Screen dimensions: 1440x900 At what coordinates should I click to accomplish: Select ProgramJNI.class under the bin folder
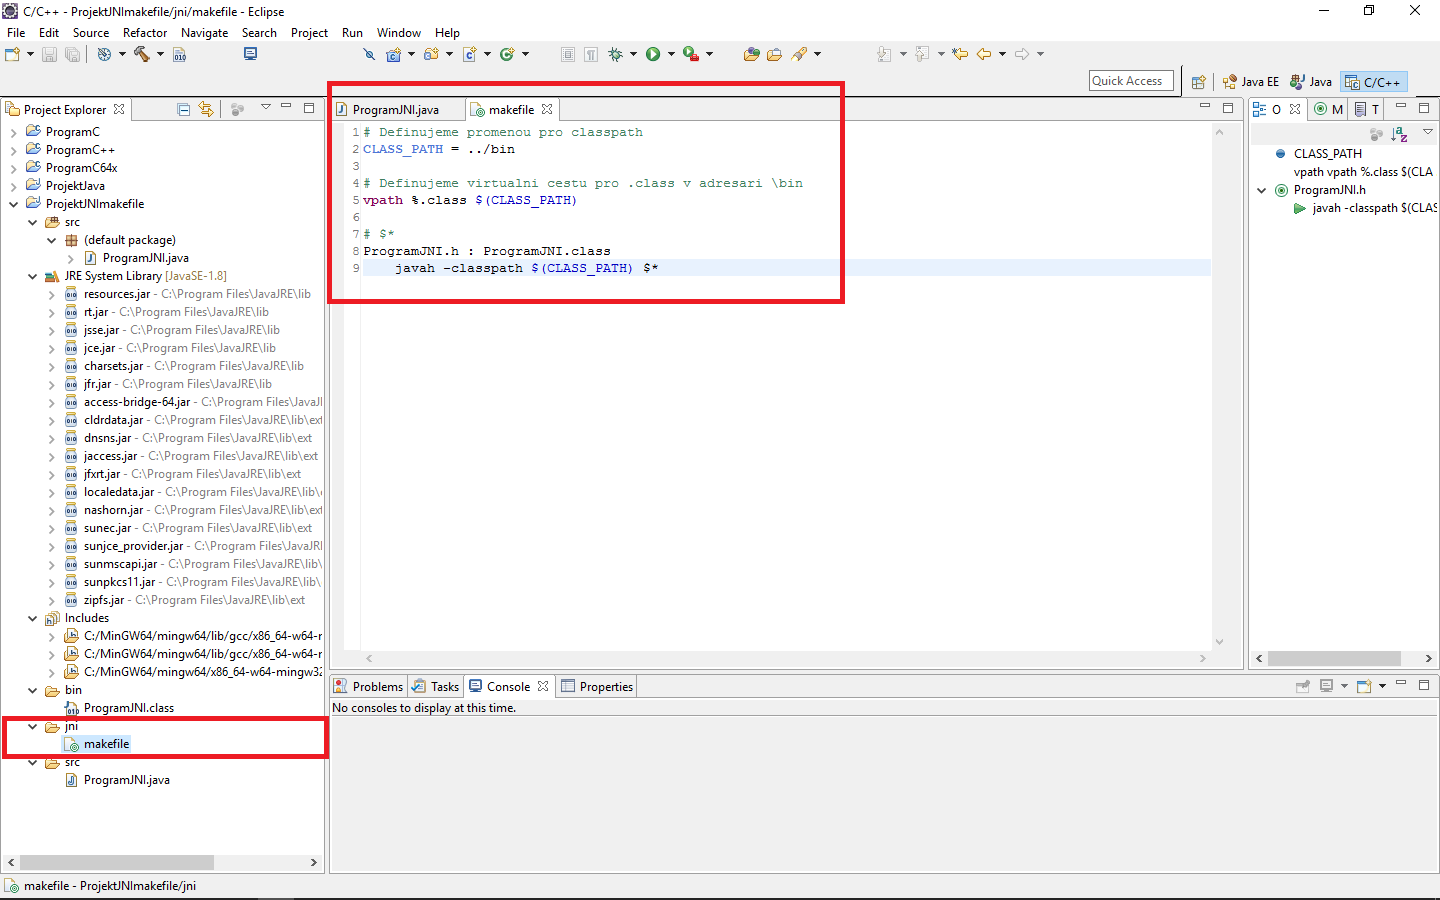point(130,707)
